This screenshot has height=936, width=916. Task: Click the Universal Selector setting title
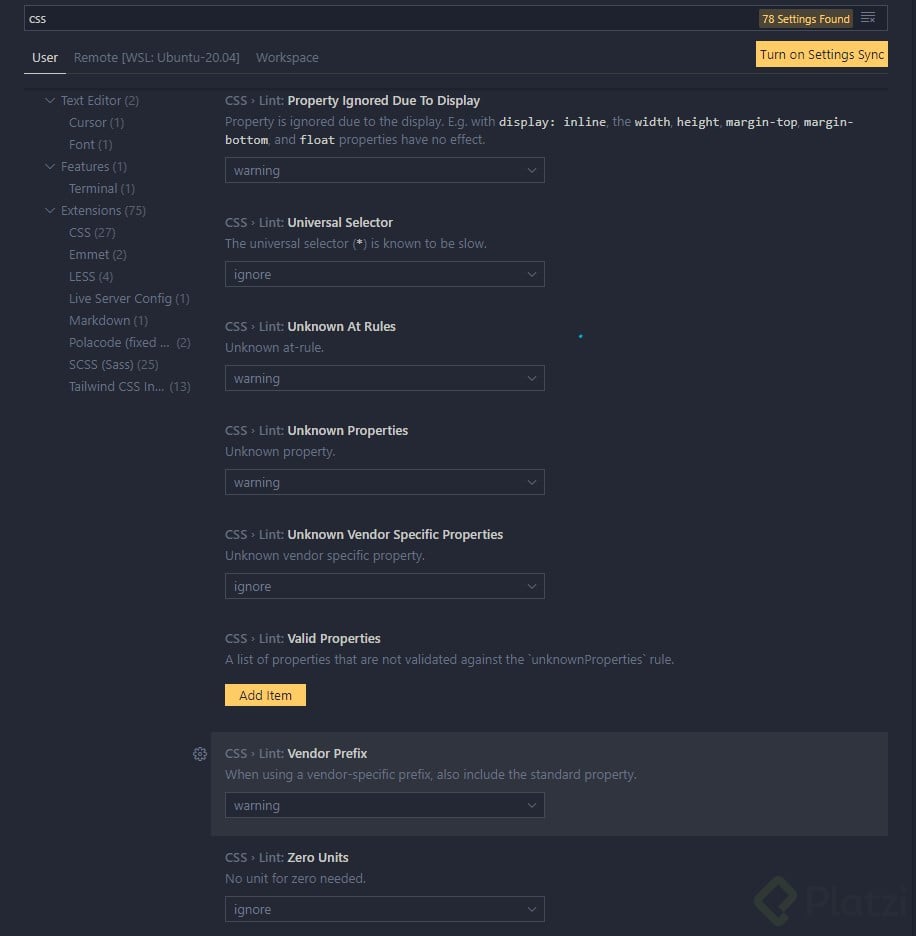click(x=340, y=223)
